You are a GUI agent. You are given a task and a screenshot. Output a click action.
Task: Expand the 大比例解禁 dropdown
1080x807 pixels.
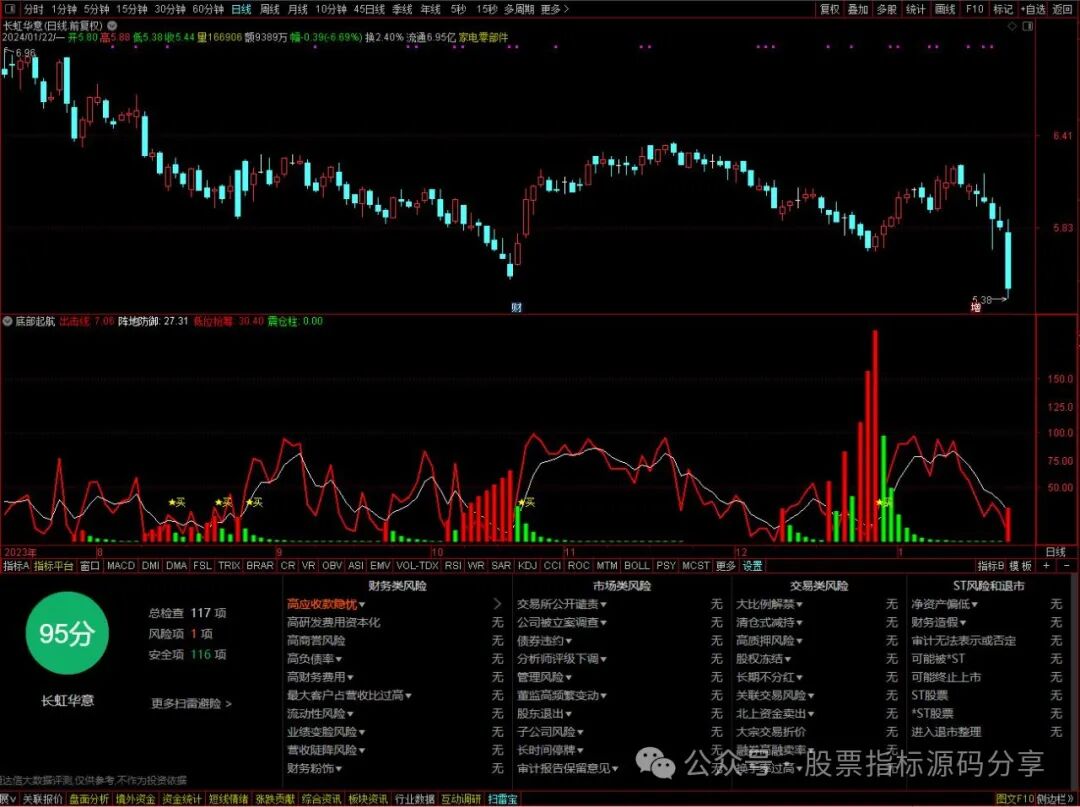click(798, 605)
